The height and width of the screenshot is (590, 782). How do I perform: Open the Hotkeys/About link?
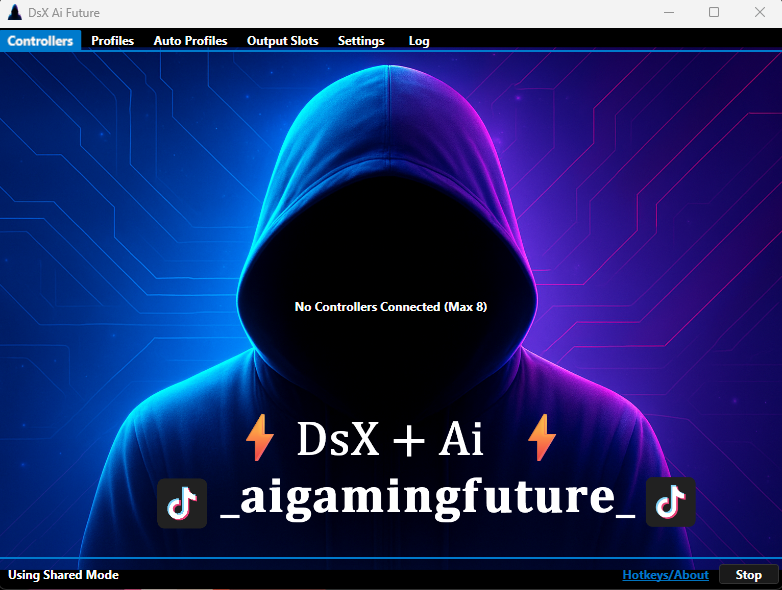(x=665, y=575)
